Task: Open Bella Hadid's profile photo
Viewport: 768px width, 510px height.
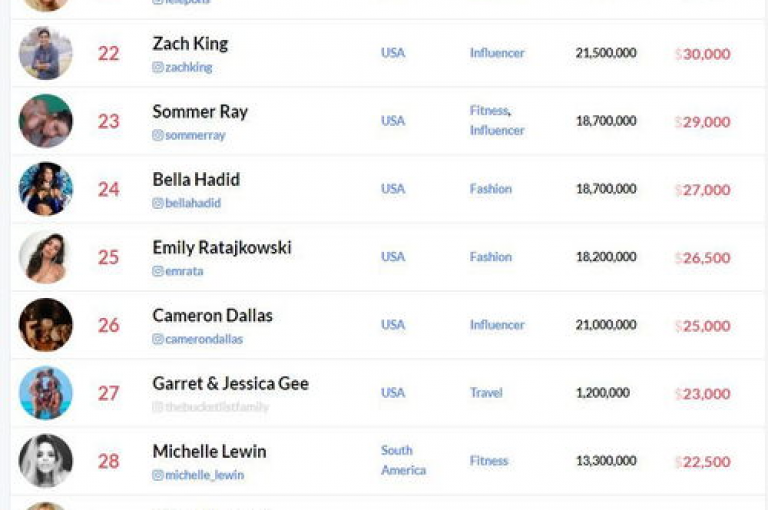Action: coord(46,189)
